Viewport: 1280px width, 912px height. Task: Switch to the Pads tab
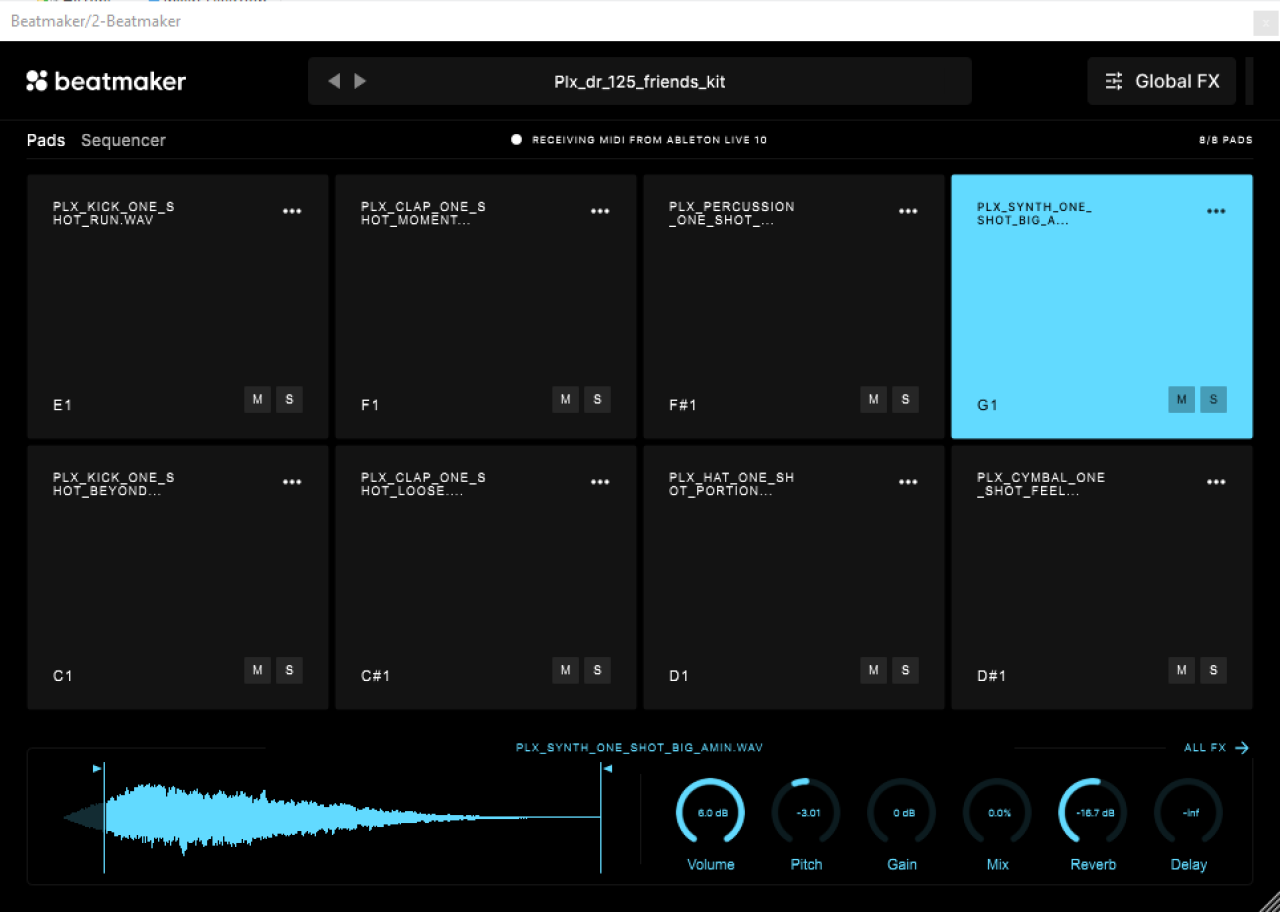46,140
